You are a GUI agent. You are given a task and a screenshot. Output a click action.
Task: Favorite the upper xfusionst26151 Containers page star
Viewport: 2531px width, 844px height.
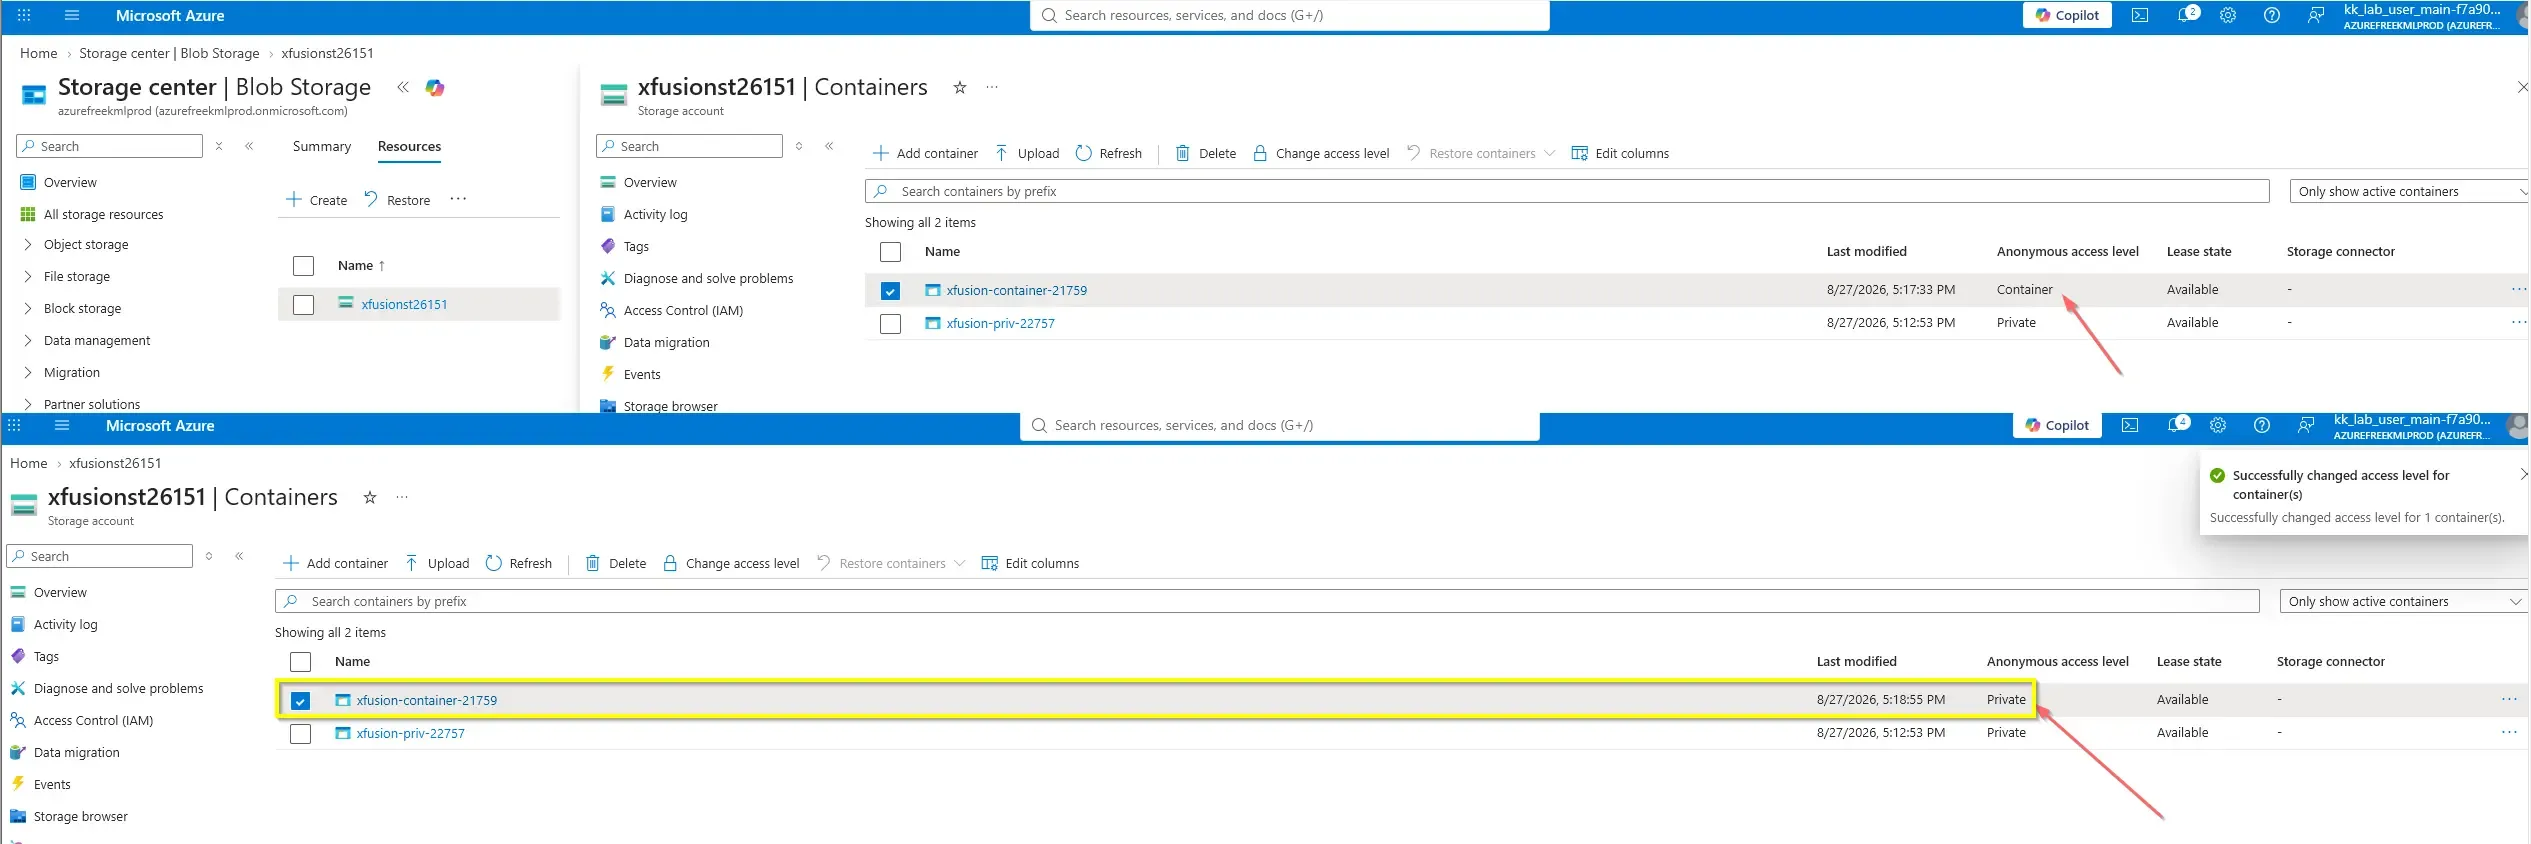[960, 88]
